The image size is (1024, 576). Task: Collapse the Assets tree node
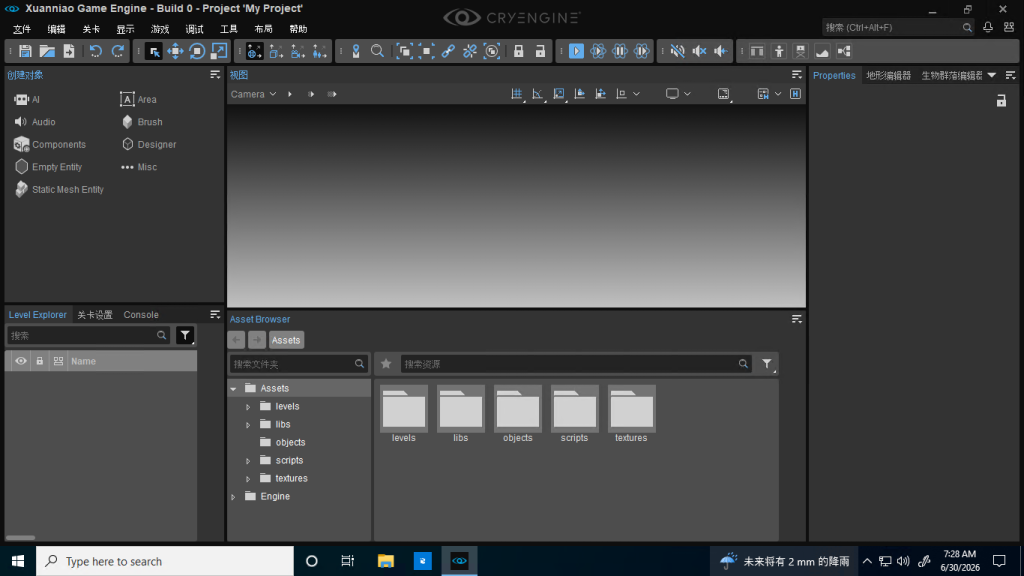tap(233, 389)
